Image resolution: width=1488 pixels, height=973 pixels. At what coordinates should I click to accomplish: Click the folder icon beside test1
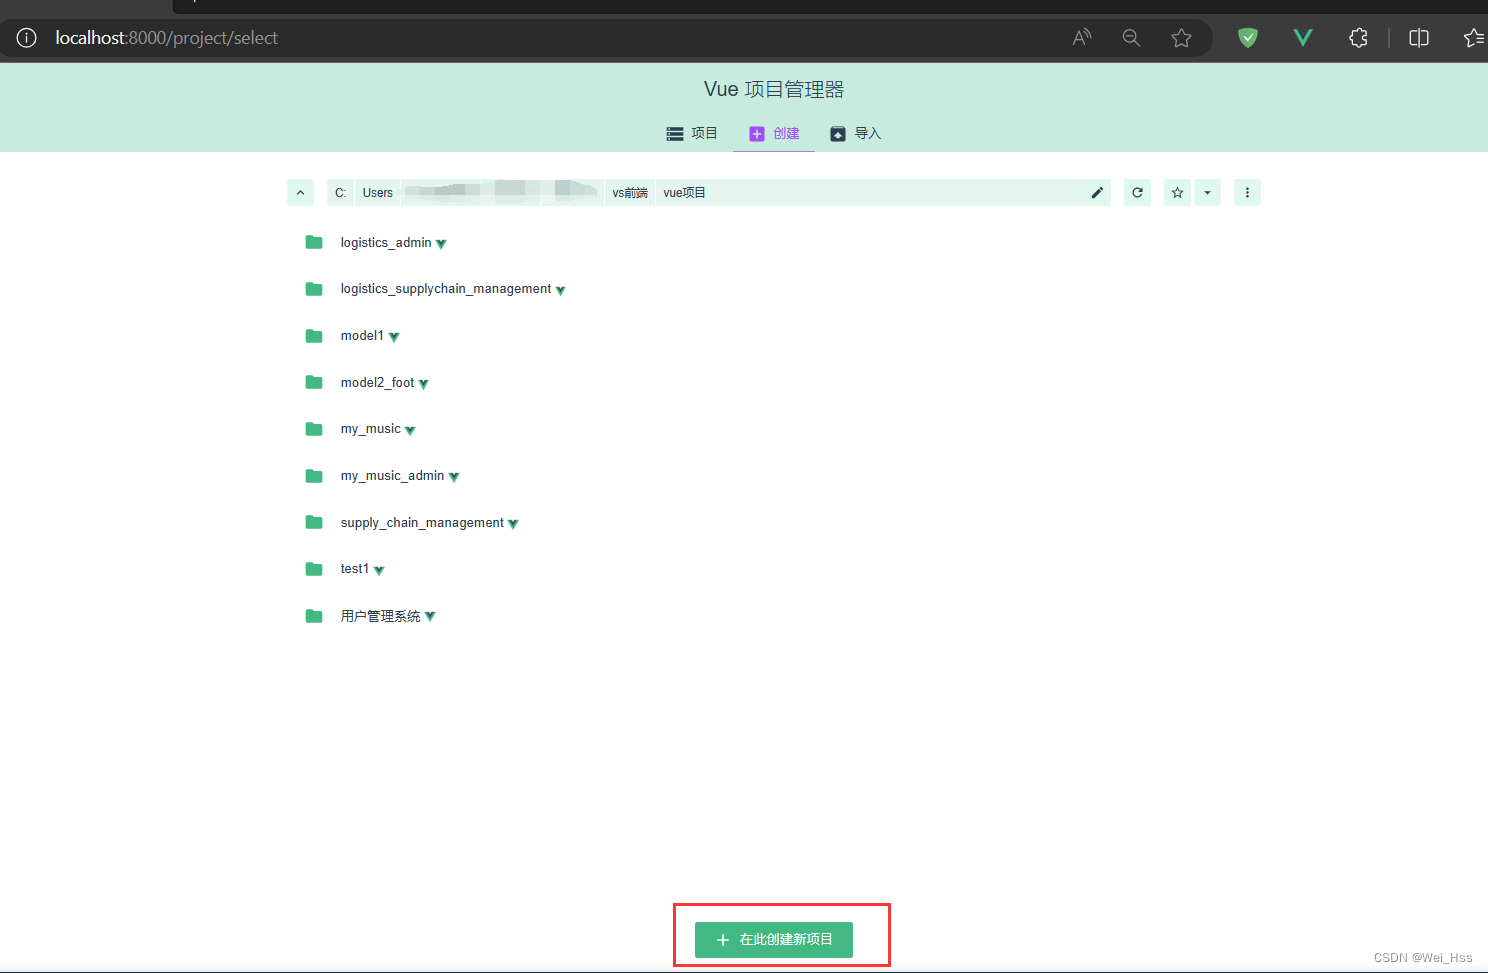314,569
